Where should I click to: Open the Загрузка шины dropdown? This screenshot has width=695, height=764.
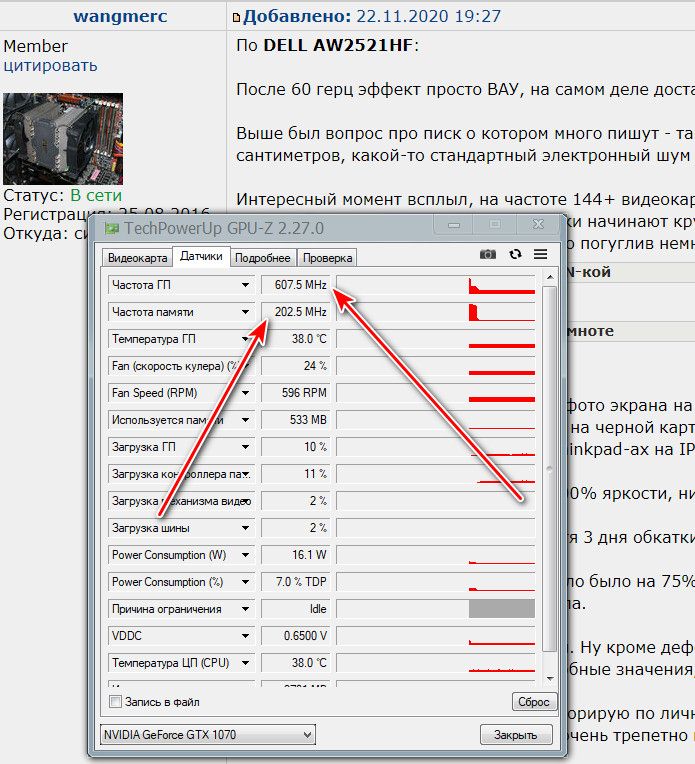[x=246, y=528]
